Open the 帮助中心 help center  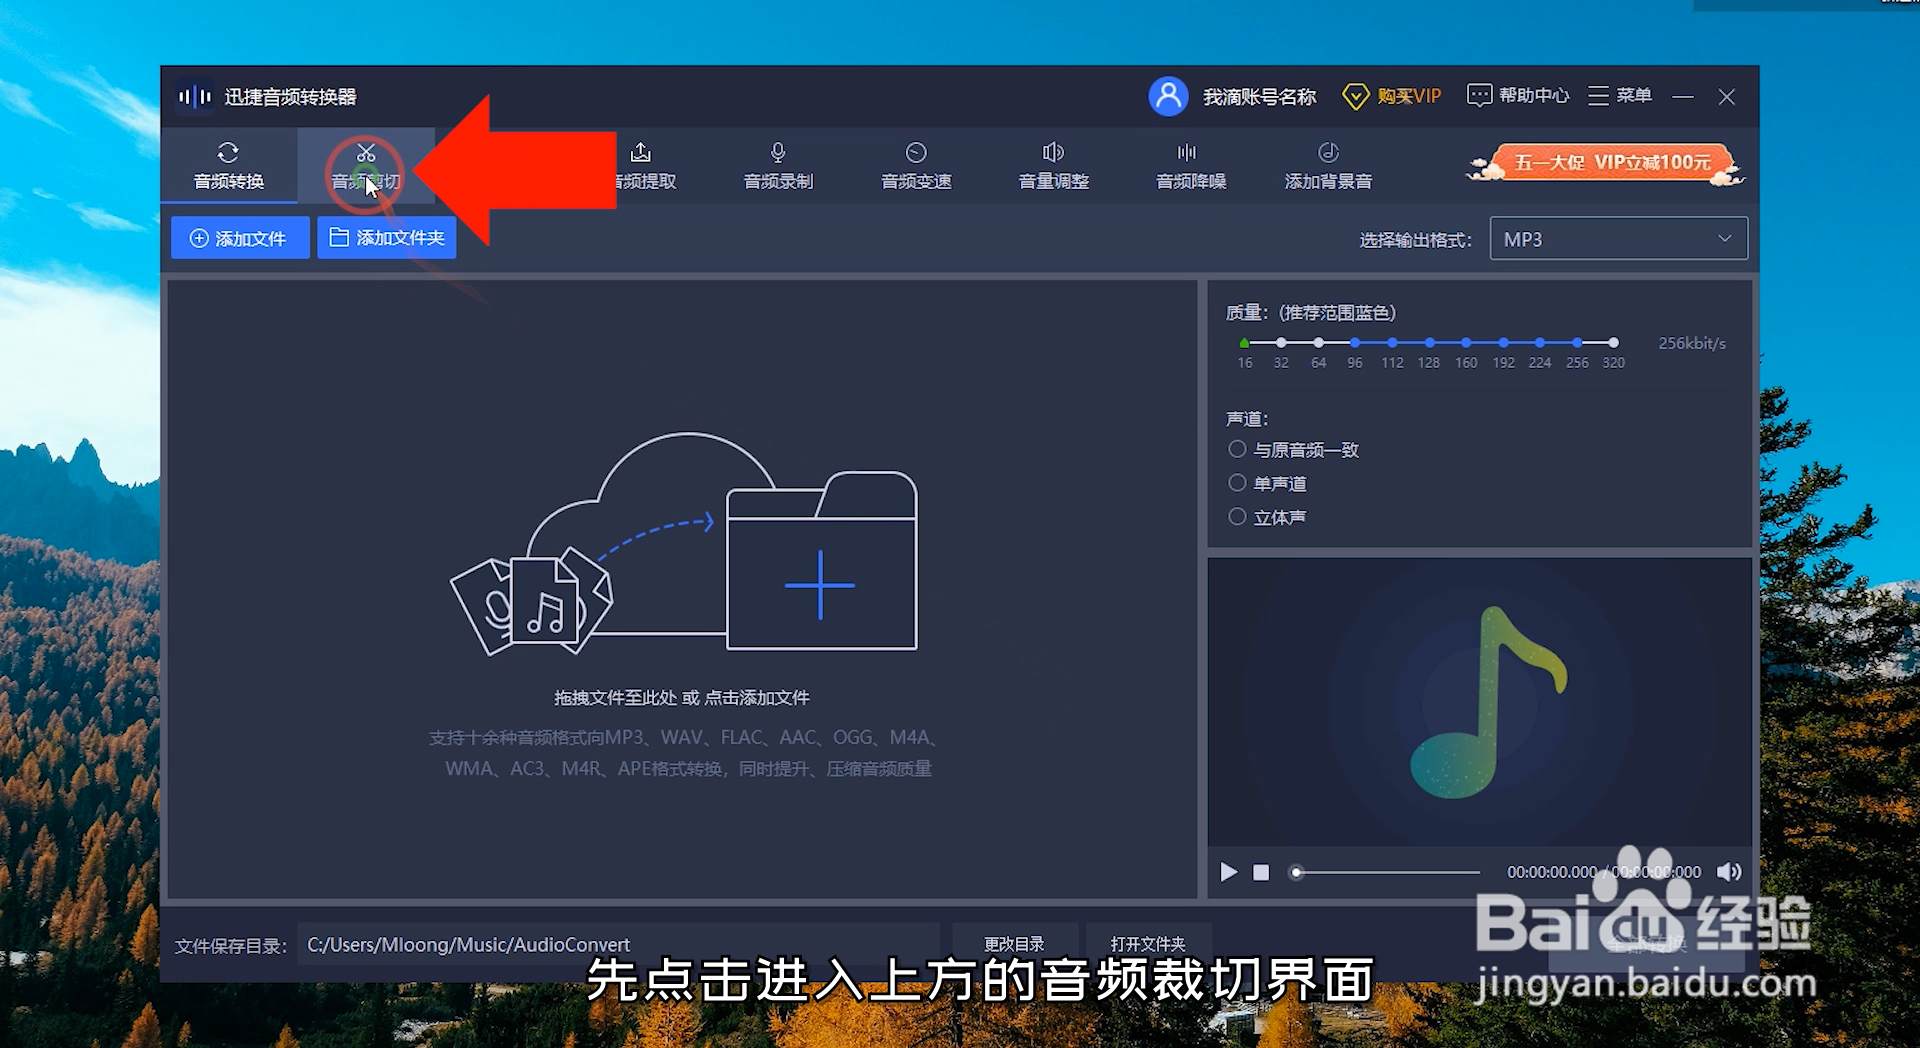tap(1518, 96)
